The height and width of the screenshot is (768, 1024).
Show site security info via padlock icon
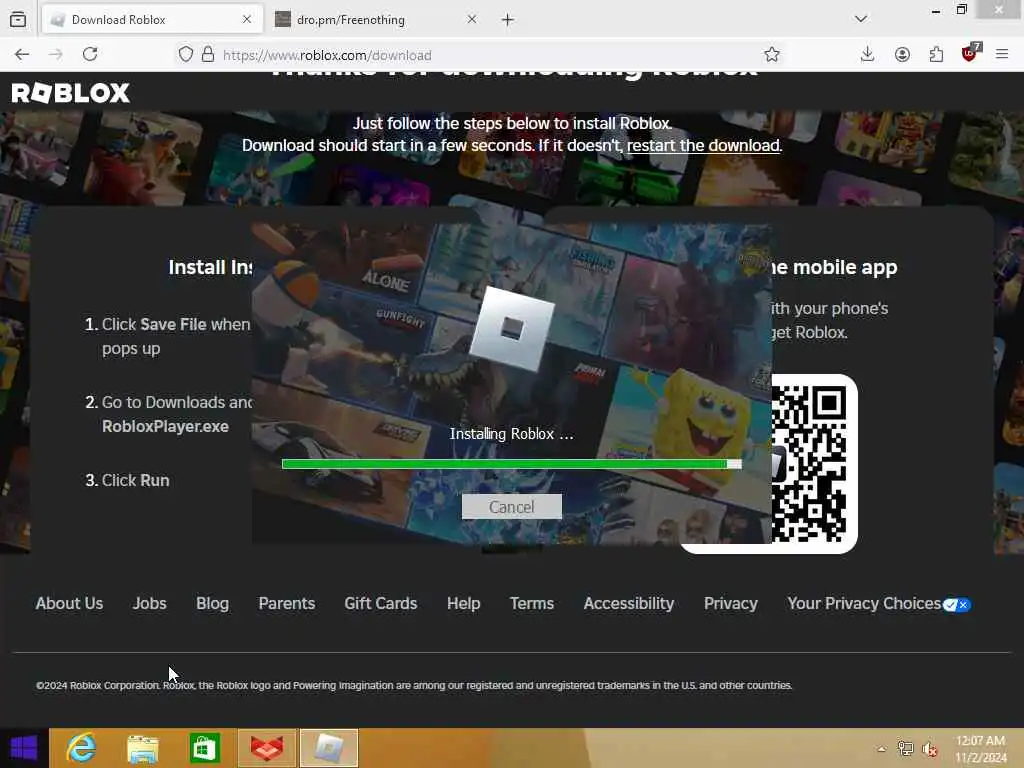(x=208, y=54)
